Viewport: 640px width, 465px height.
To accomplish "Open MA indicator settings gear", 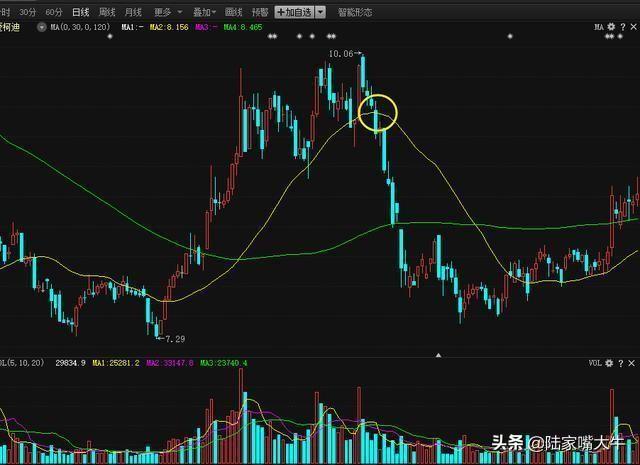I will (x=609, y=27).
